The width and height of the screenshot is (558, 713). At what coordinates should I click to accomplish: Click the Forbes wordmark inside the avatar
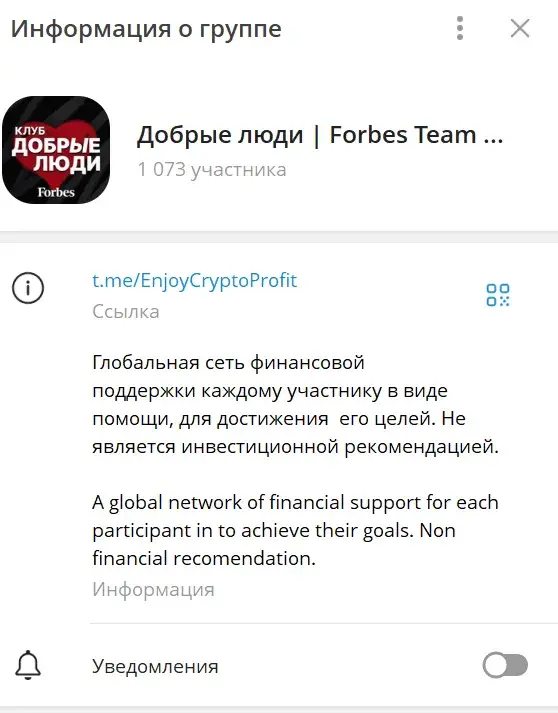pos(56,192)
